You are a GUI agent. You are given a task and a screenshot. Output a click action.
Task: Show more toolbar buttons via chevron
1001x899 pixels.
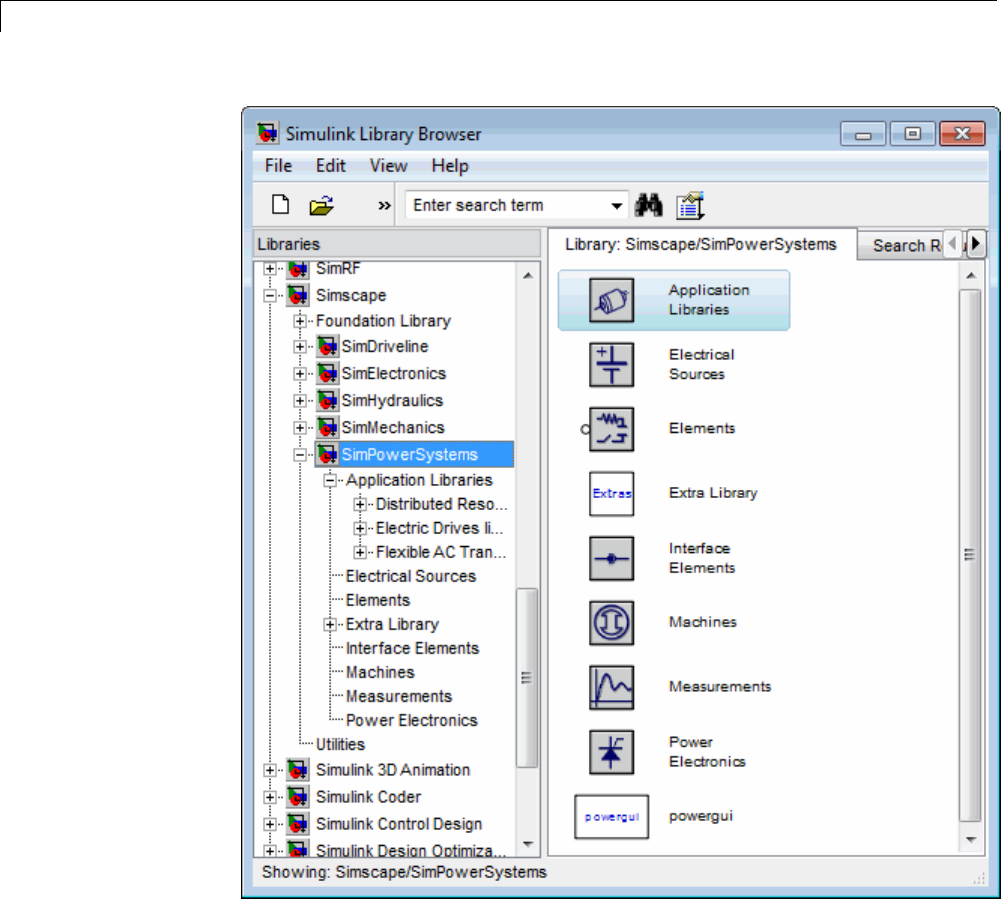pyautogui.click(x=384, y=206)
